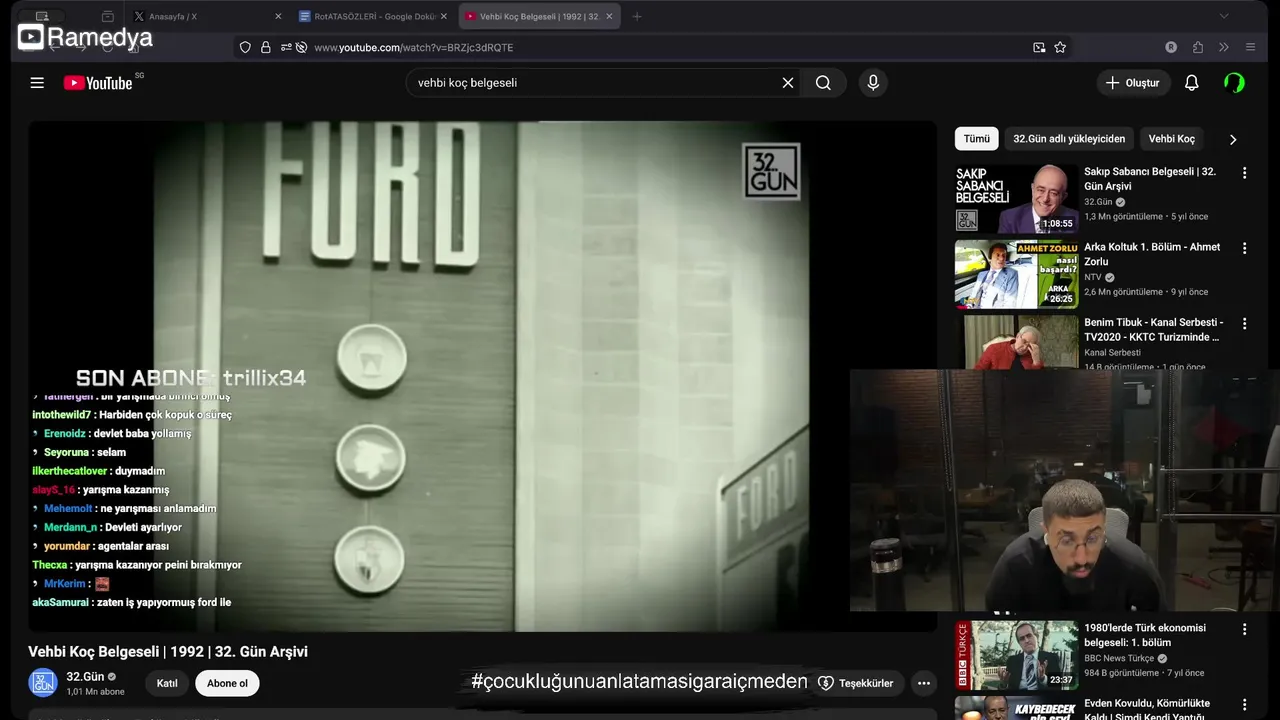Screen dimensions: 1280x720
Task: Close the Anasayfa / X tab
Action: point(278,16)
